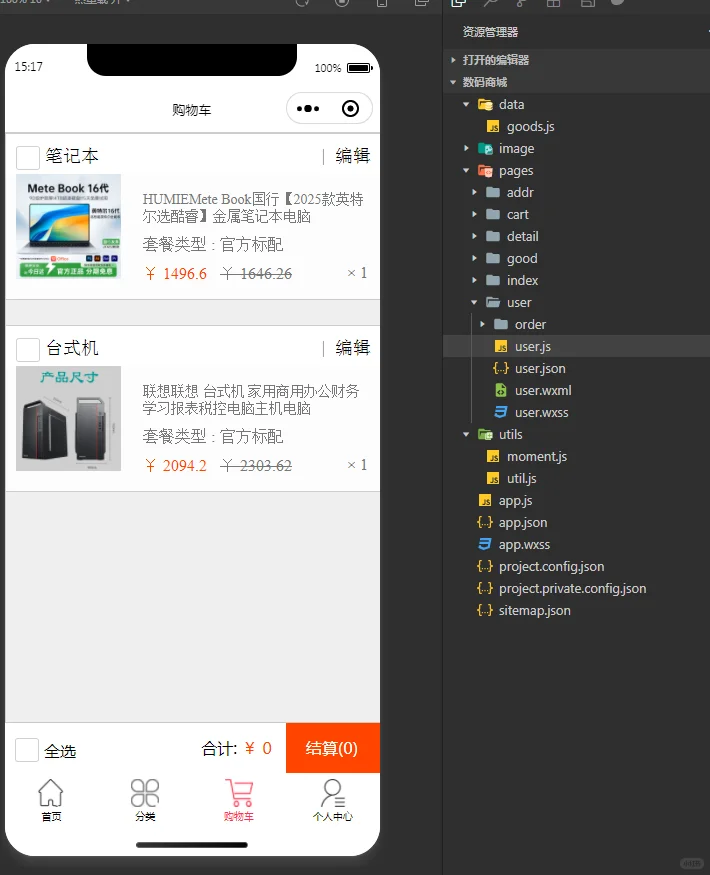Collapse the utils folder arrow
The image size is (710, 875).
(x=466, y=434)
